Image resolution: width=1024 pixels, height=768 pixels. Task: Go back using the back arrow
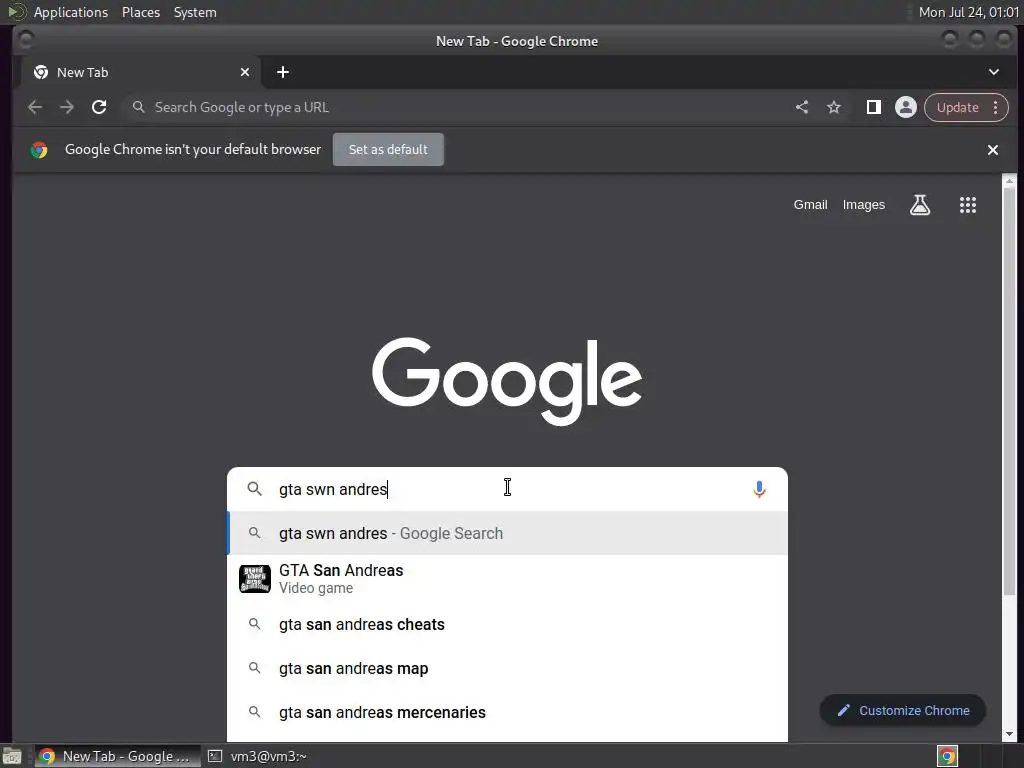tap(35, 107)
